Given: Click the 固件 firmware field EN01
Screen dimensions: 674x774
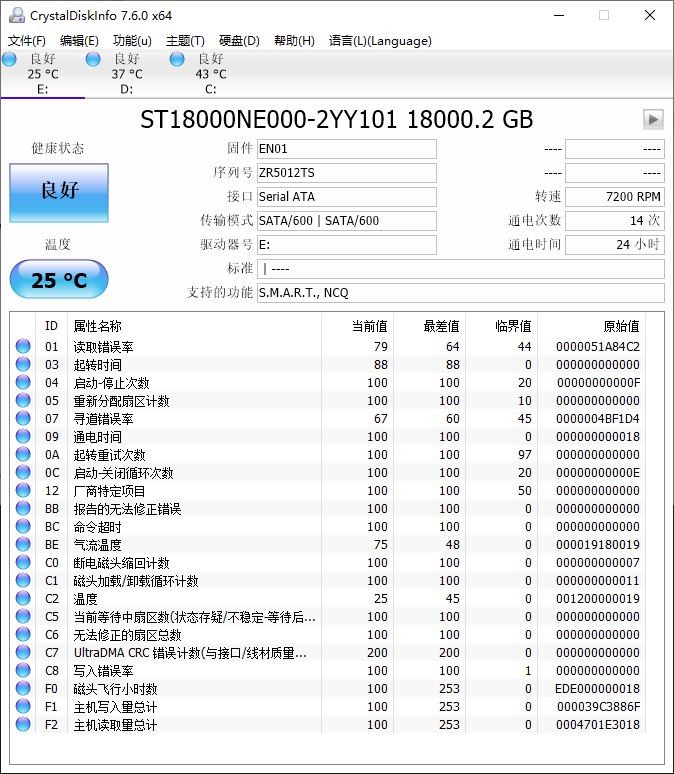Looking at the screenshot, I should pos(346,149).
